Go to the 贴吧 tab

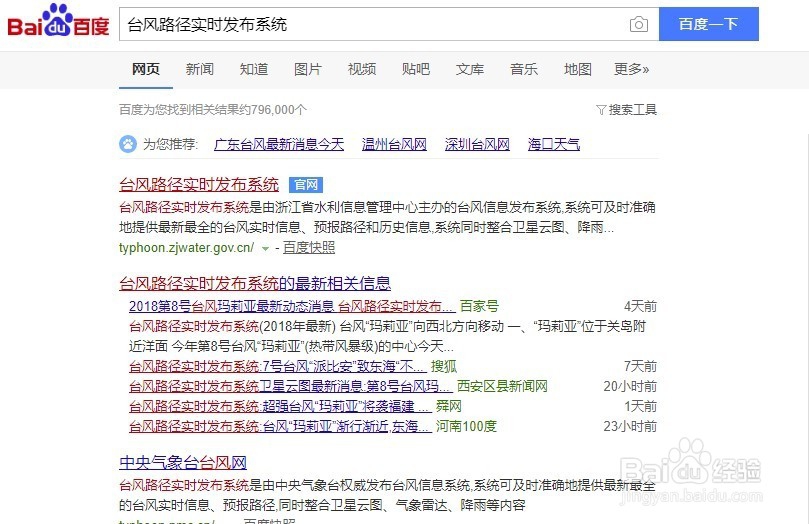click(416, 69)
